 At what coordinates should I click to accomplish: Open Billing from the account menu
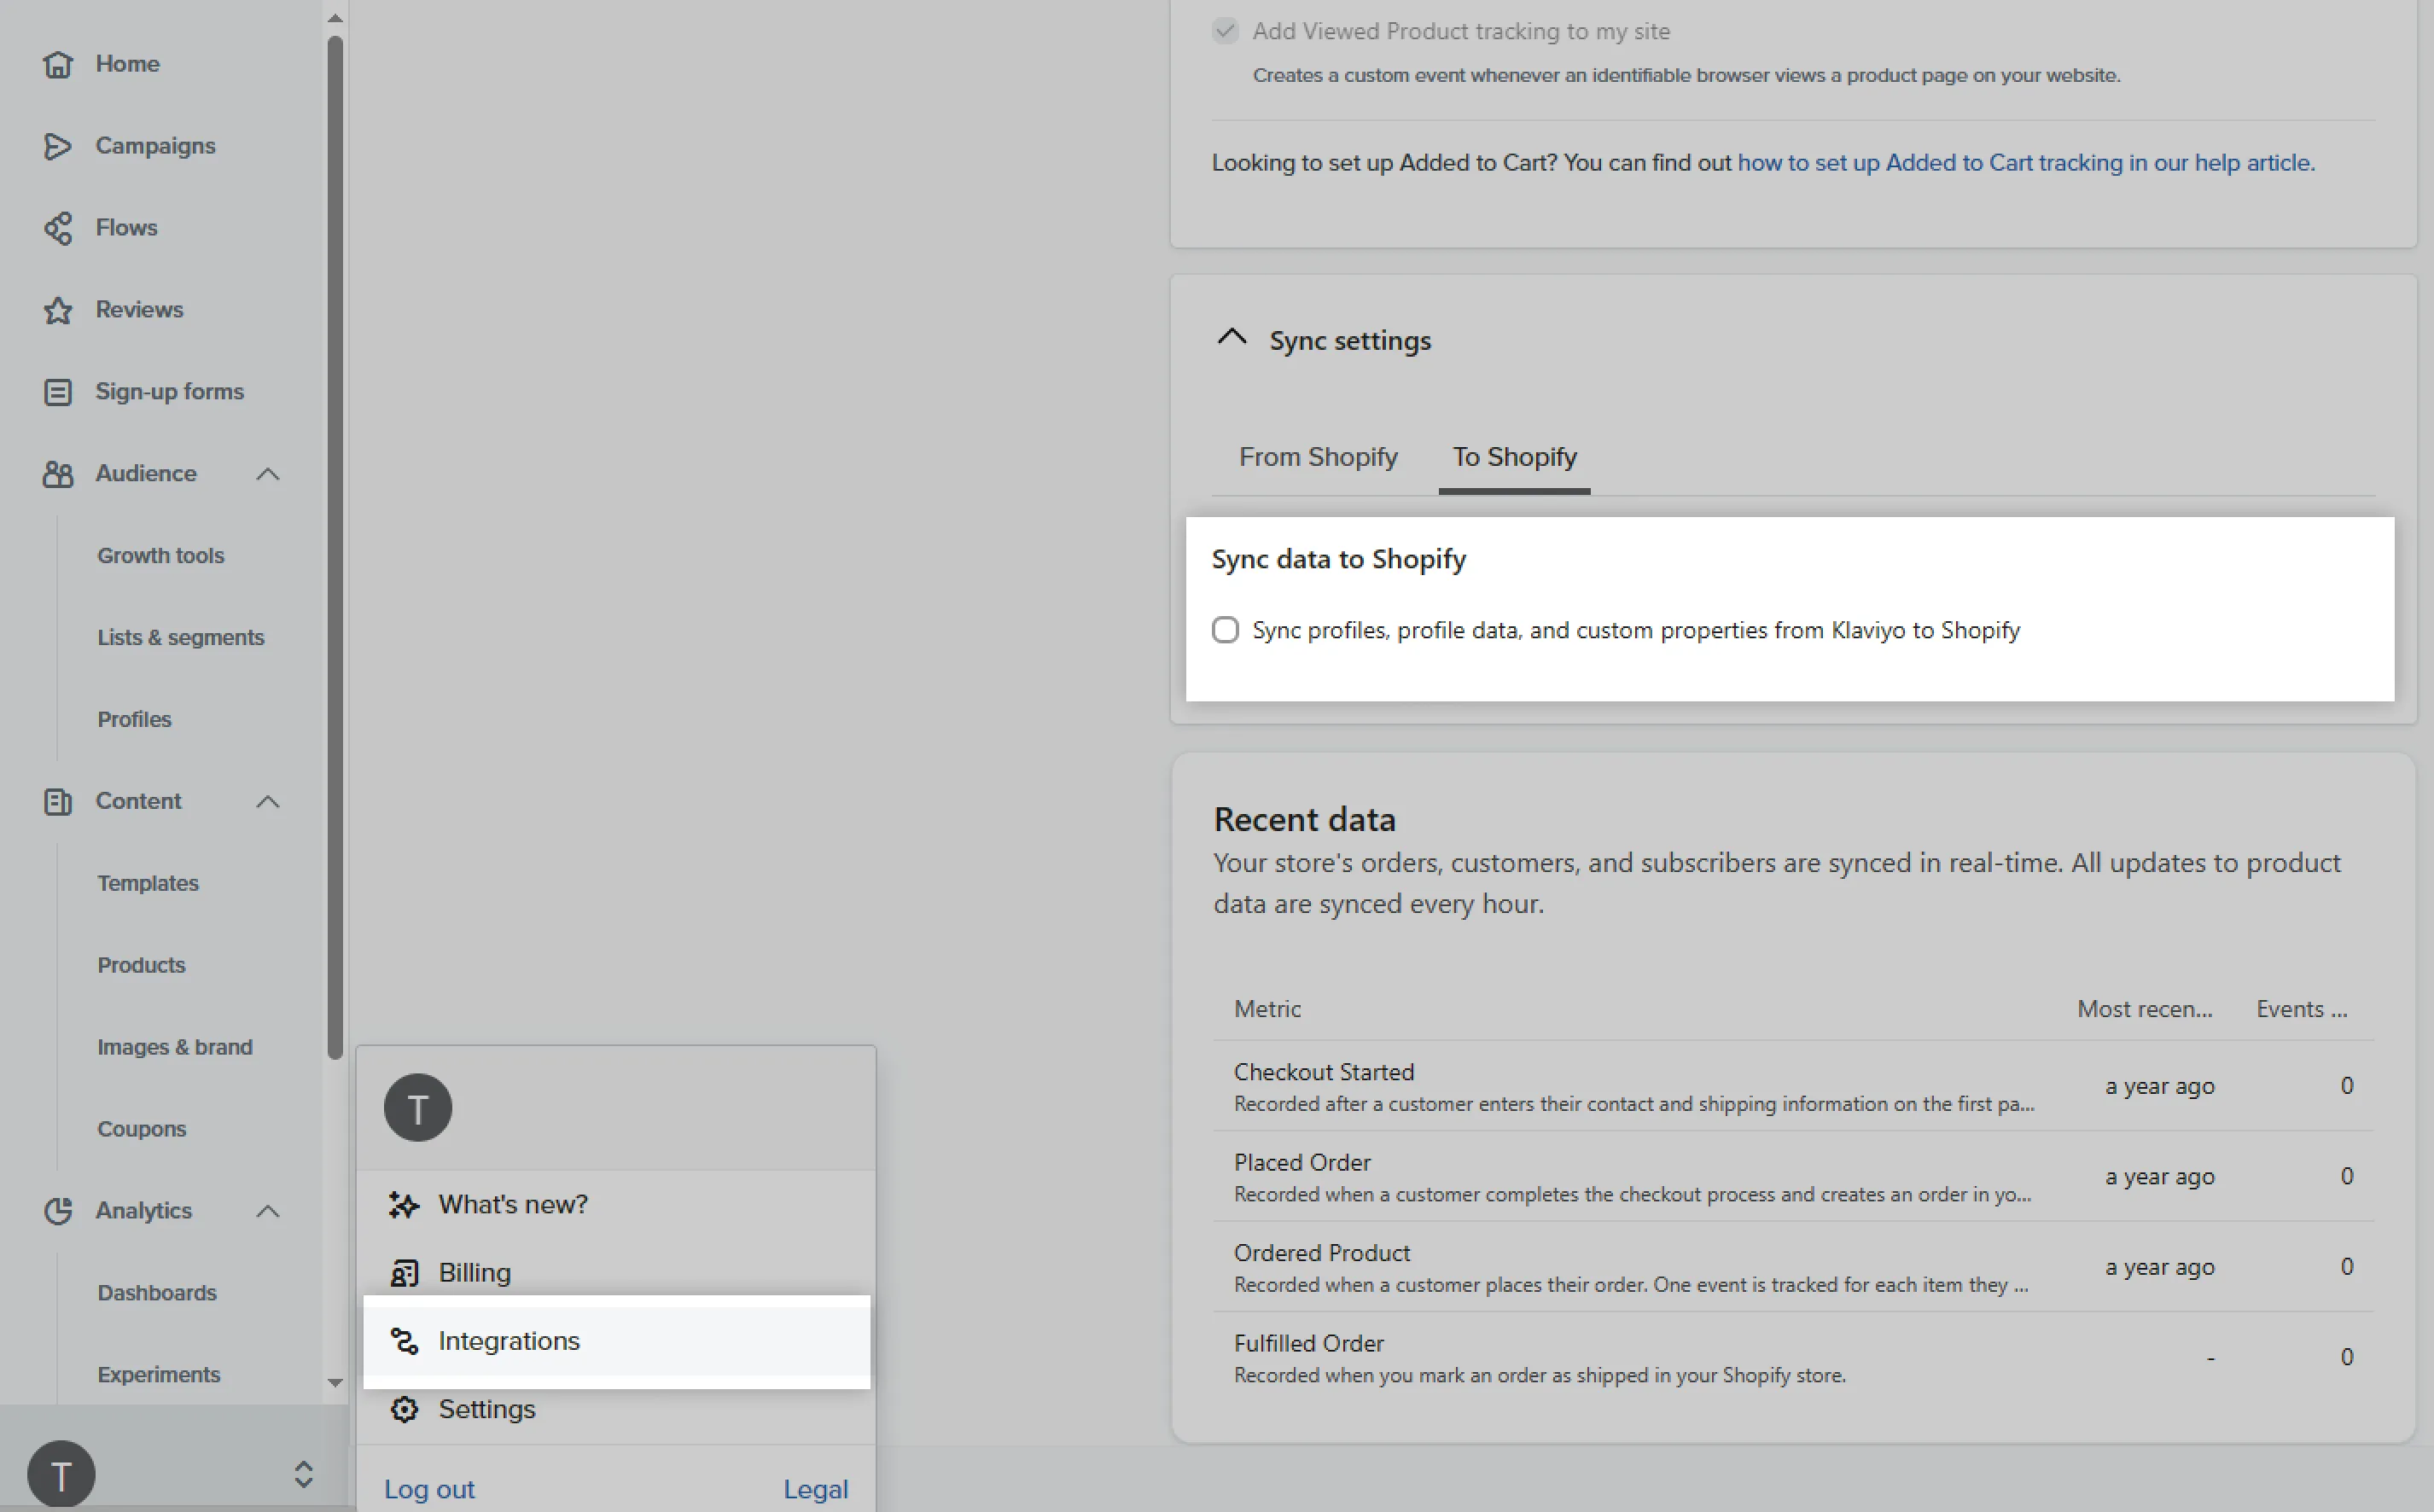(x=617, y=1273)
